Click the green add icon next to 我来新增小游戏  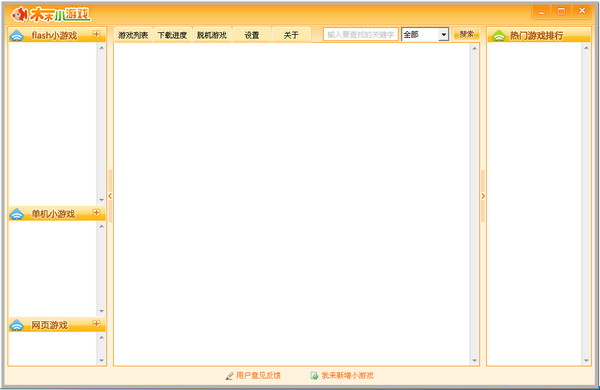[x=314, y=376]
